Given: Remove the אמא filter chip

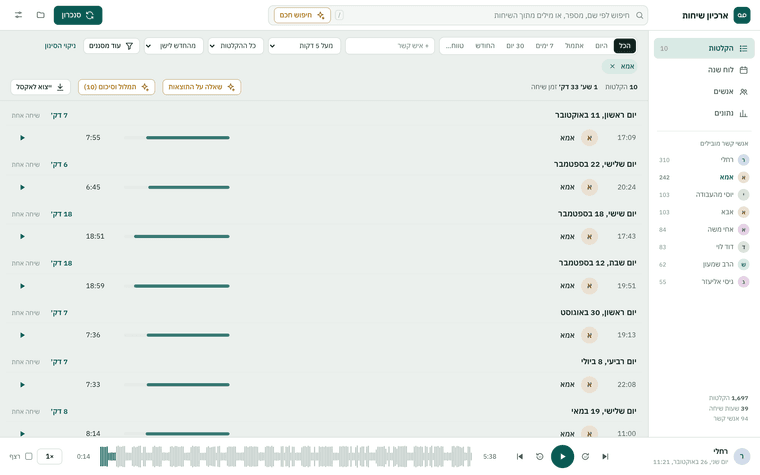Looking at the screenshot, I should [612, 66].
